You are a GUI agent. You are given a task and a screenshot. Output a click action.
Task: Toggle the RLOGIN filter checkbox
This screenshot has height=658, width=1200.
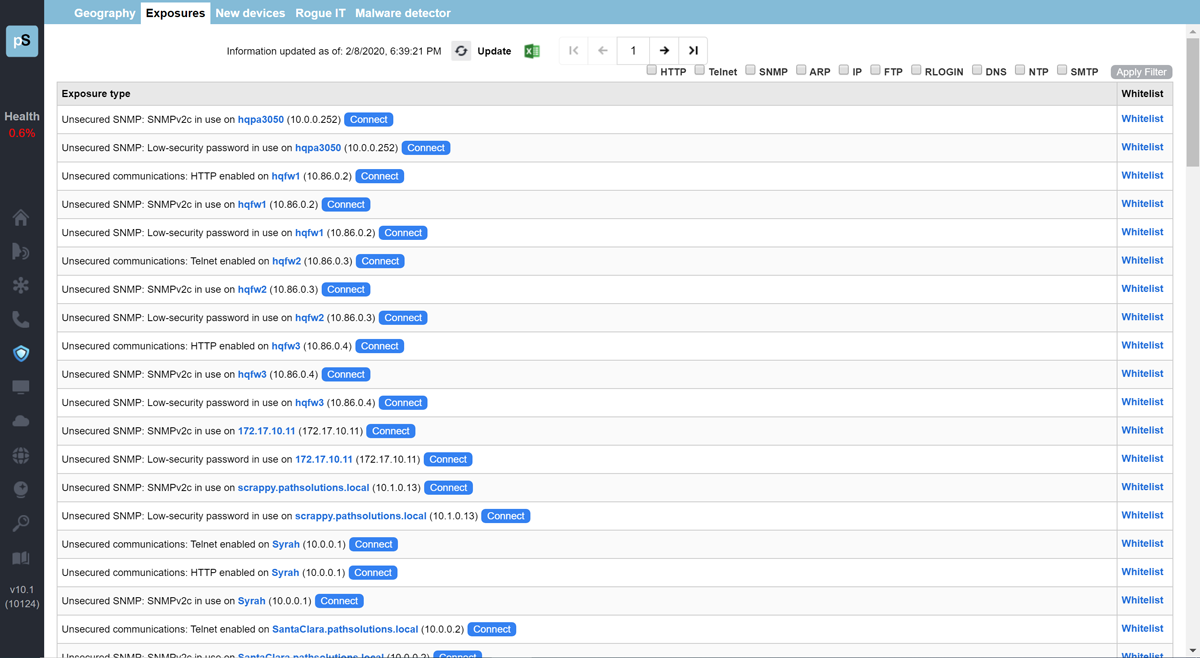coord(916,70)
